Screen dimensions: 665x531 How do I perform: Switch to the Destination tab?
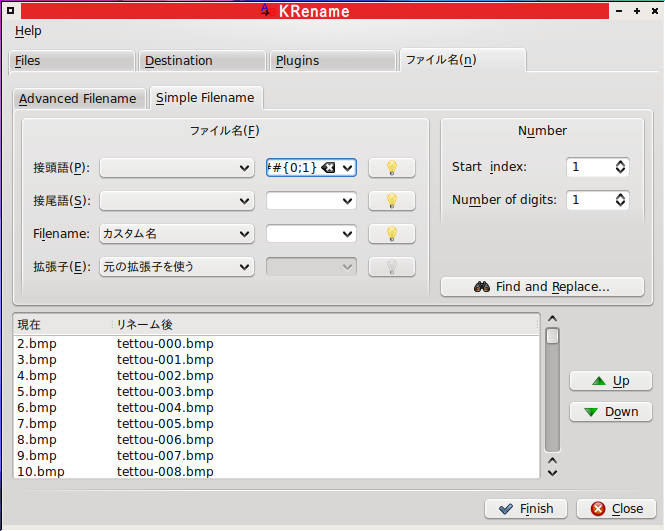(x=202, y=61)
